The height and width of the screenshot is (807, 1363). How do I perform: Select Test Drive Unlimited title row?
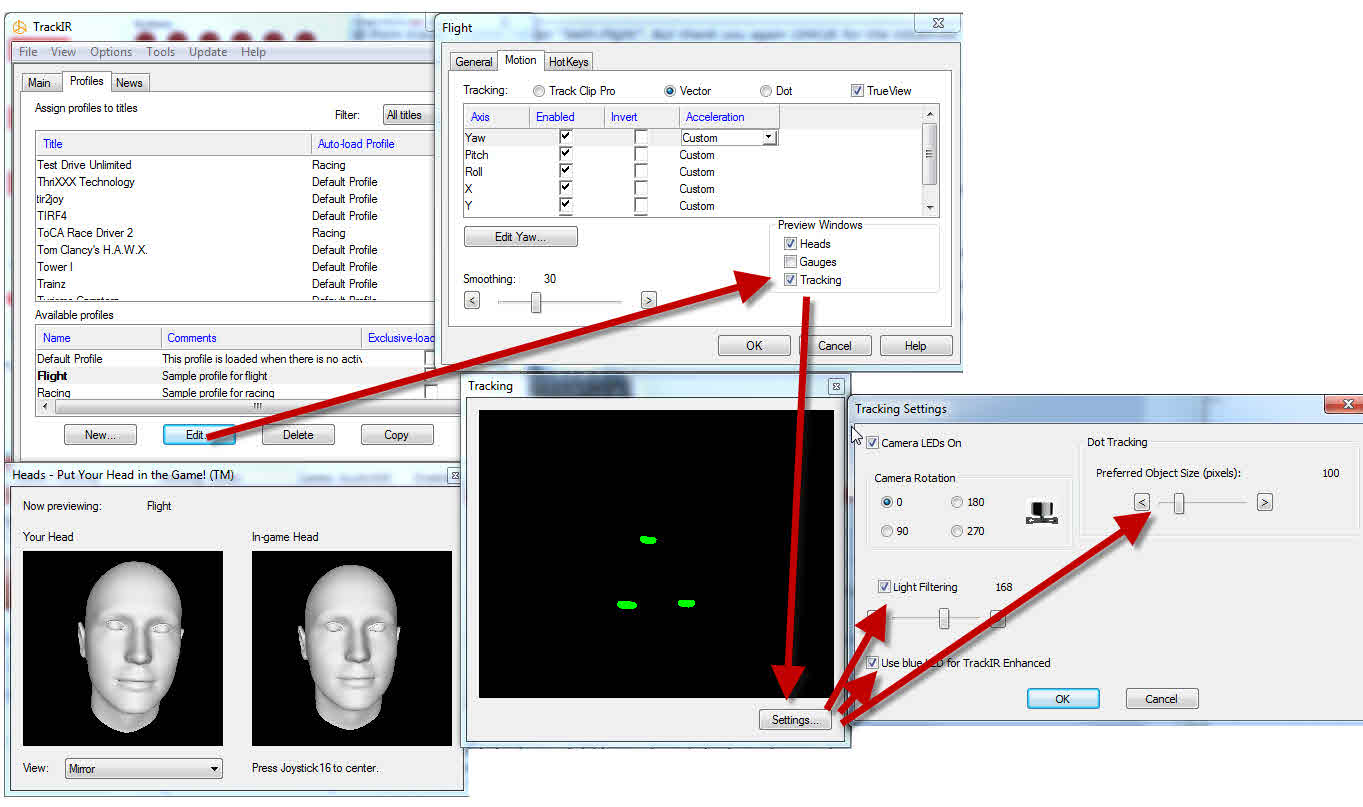[x=236, y=165]
